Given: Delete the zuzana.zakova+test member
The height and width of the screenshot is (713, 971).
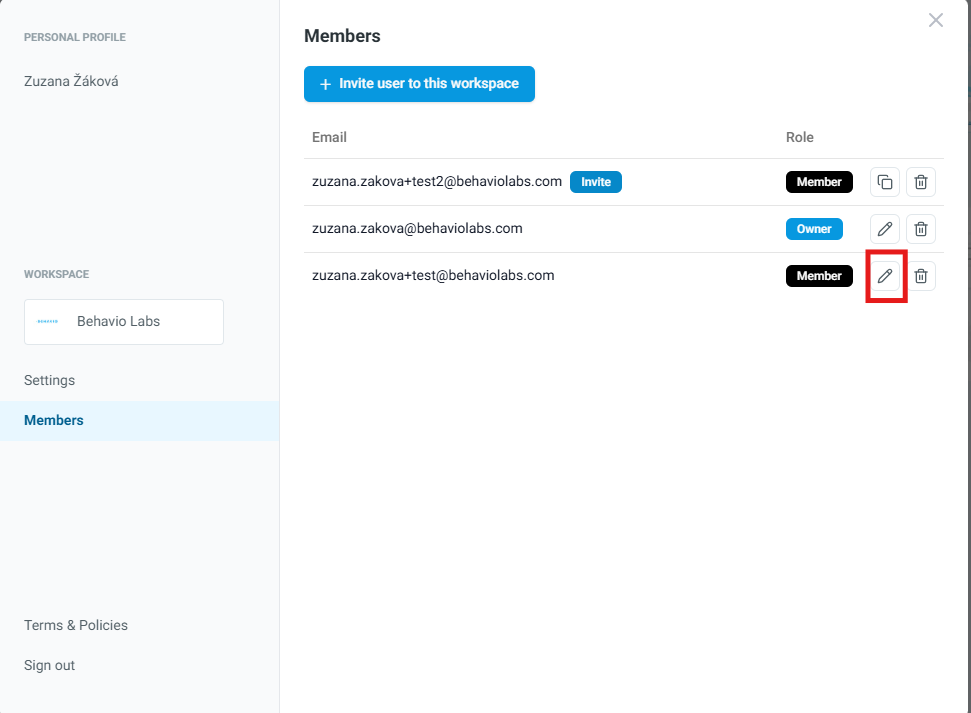Looking at the screenshot, I should click(921, 276).
